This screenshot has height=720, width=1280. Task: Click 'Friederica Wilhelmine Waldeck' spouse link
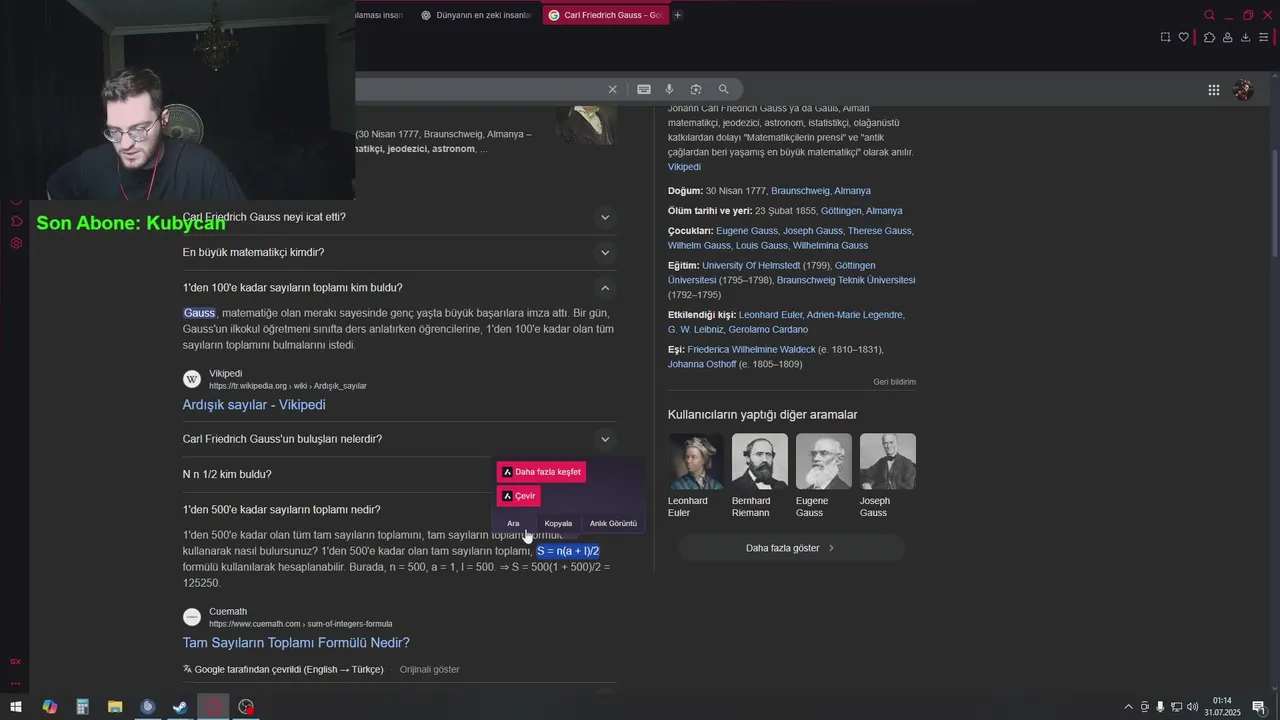coord(752,350)
